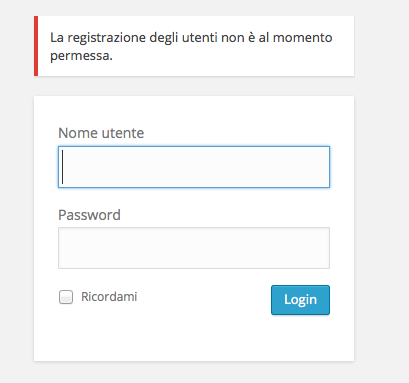409x383 pixels.
Task: Select the registration error message text
Action: coord(191,46)
